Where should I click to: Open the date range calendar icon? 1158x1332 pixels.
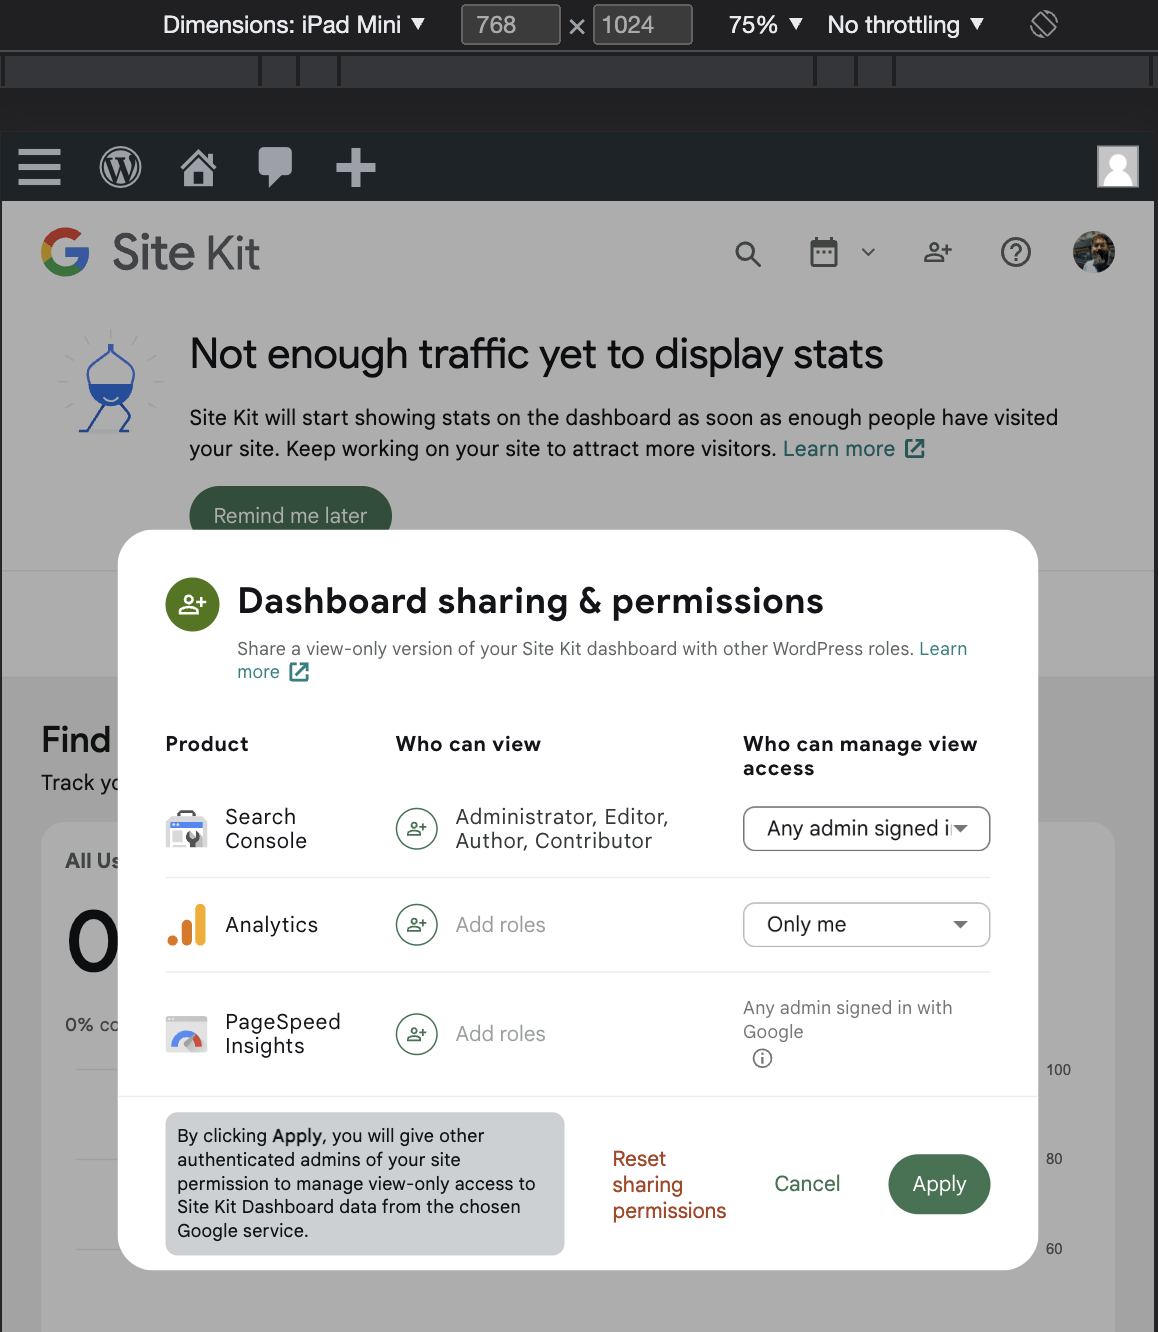824,253
